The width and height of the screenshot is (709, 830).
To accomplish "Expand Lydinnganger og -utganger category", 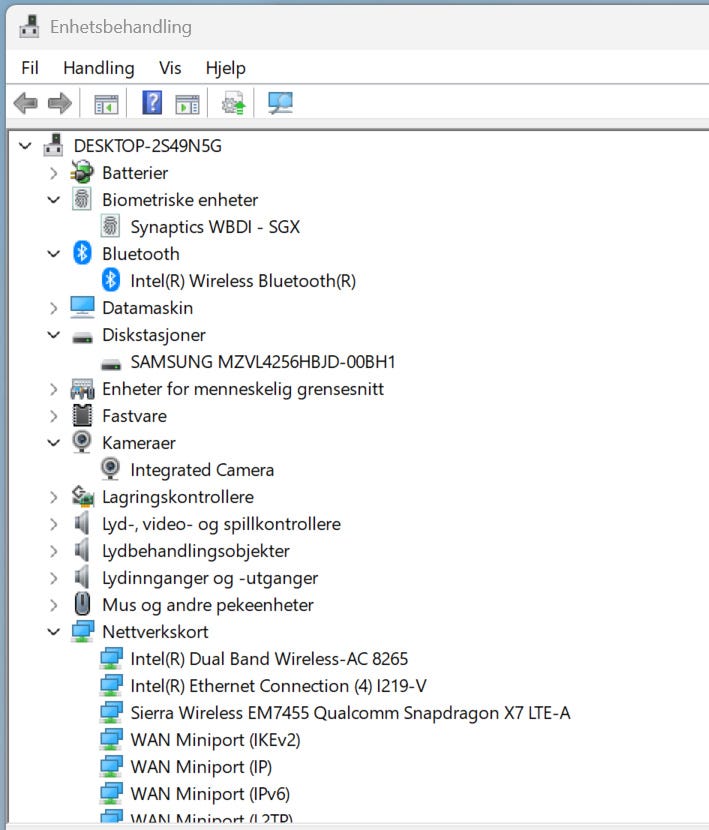I will (53, 578).
